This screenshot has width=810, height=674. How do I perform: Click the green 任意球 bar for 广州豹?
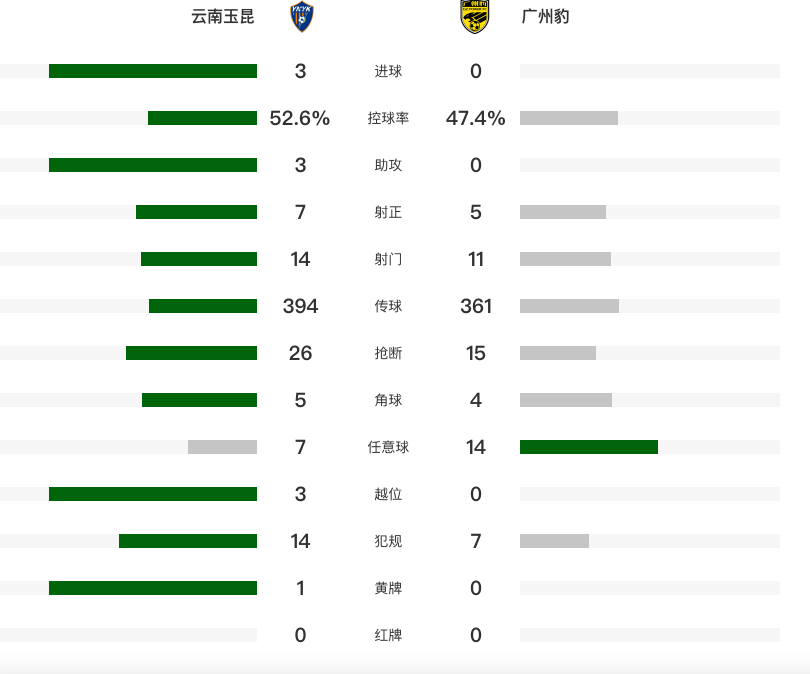[x=589, y=447]
